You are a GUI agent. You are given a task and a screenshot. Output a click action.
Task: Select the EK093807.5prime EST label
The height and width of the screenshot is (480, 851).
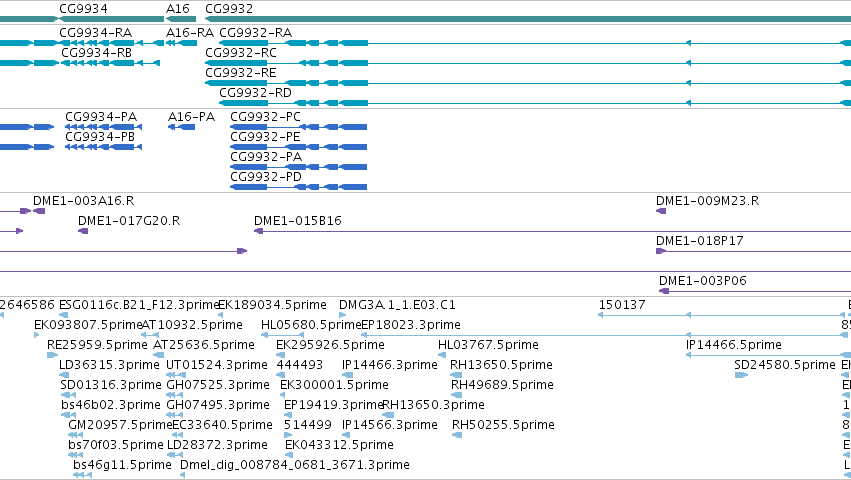(88, 325)
